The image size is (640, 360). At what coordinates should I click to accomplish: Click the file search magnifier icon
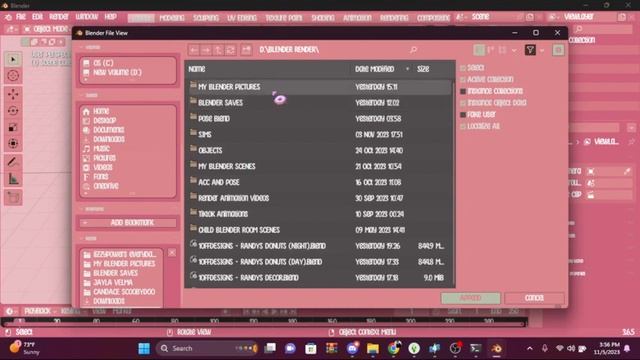413,50
